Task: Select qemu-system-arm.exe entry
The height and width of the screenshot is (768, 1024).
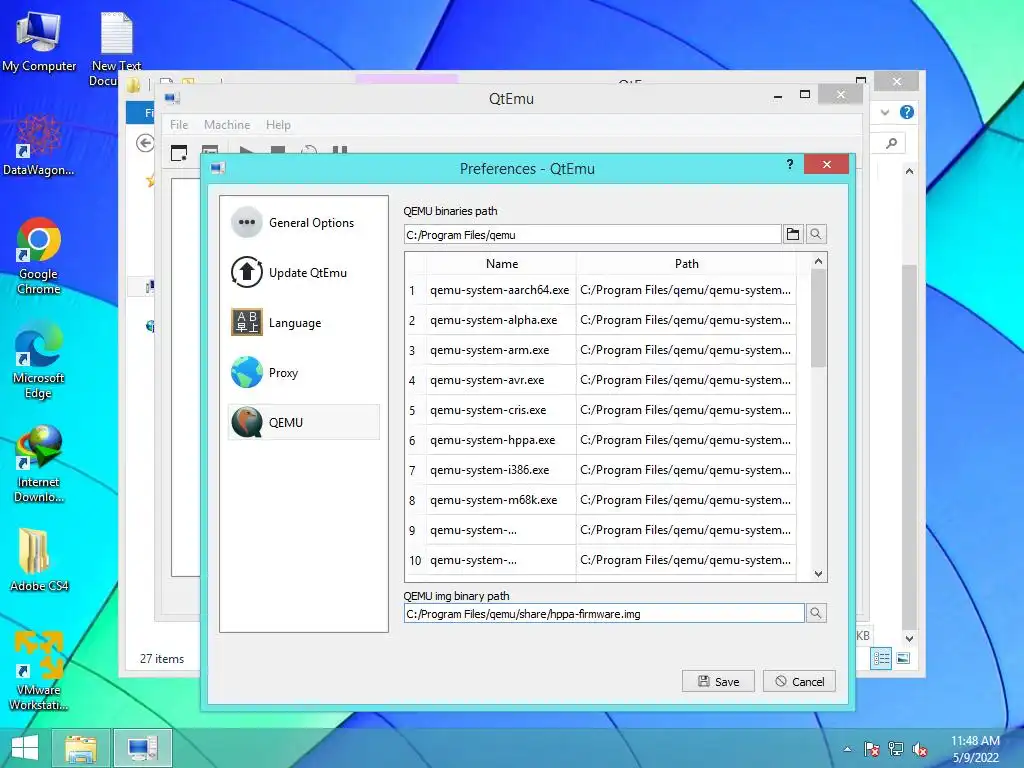Action: 500,350
